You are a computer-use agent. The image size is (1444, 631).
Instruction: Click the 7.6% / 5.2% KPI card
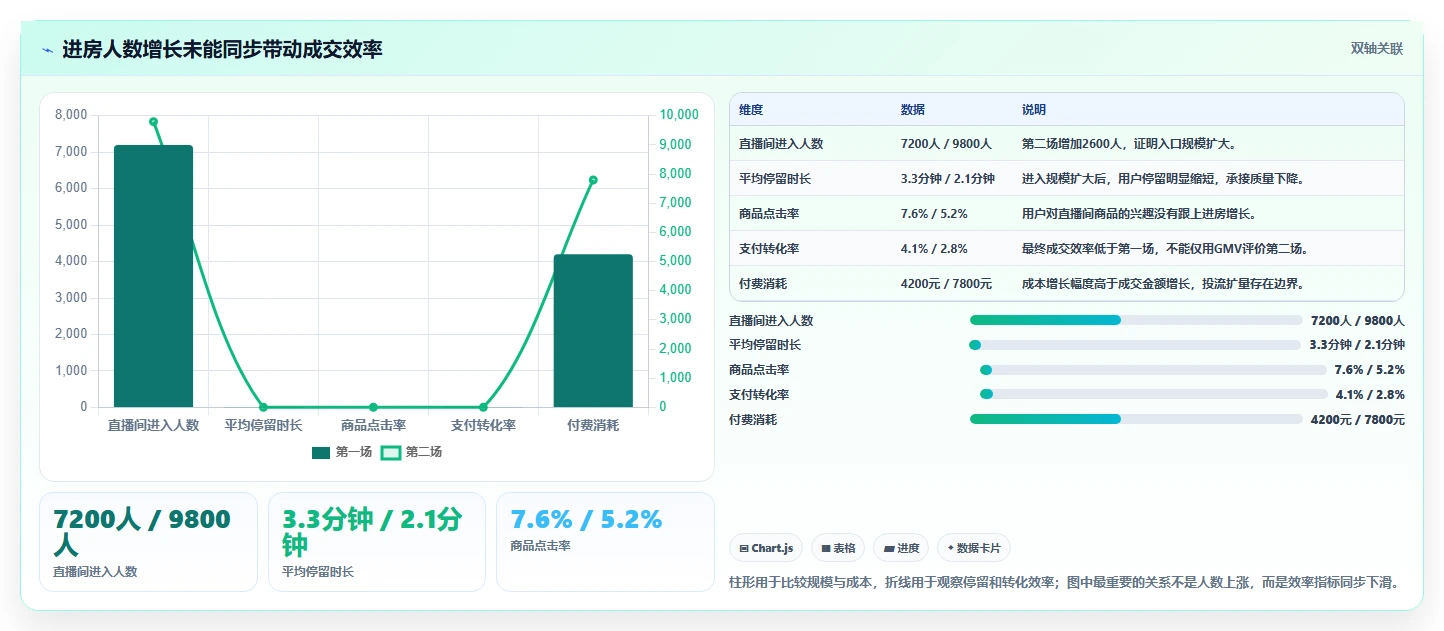coord(605,542)
